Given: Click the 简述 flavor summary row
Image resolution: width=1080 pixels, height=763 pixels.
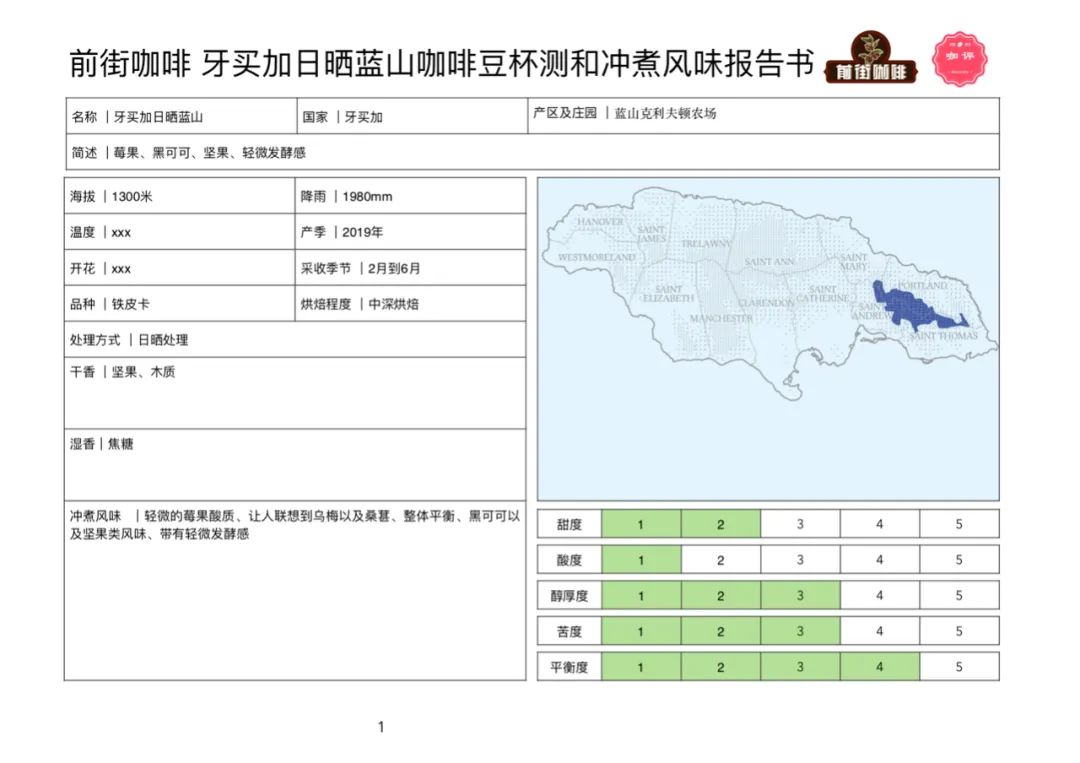Looking at the screenshot, I should (532, 152).
